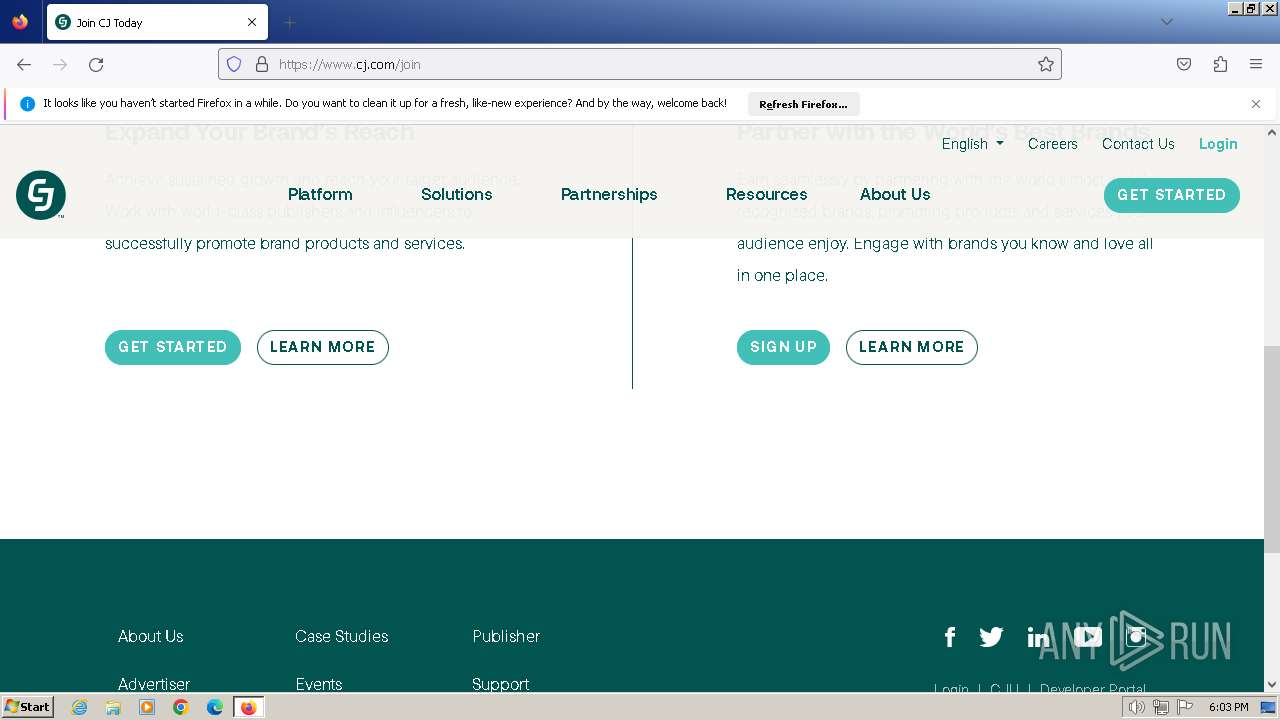Open File Explorer folder in taskbar

pyautogui.click(x=113, y=707)
